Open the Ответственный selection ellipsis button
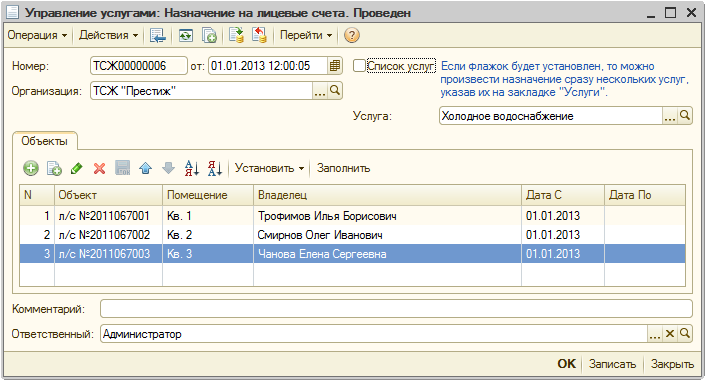The image size is (705, 380). click(x=655, y=334)
